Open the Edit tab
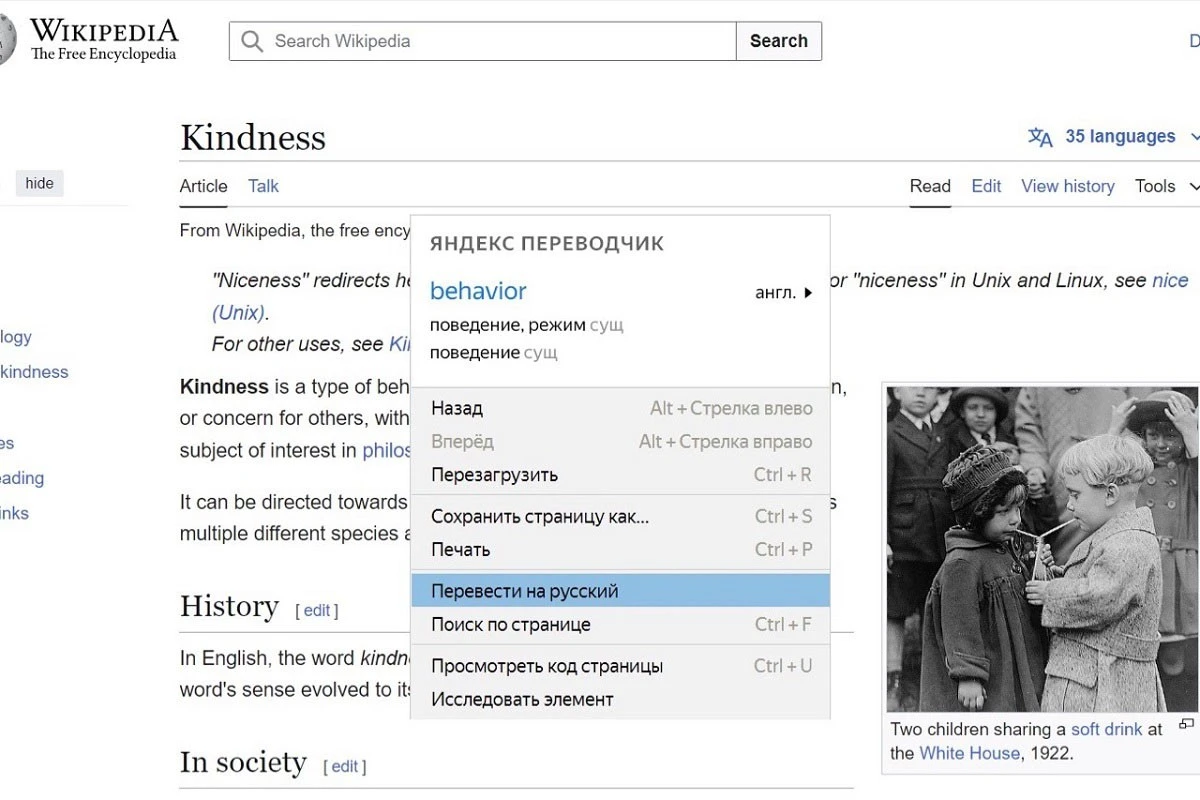 pos(986,186)
